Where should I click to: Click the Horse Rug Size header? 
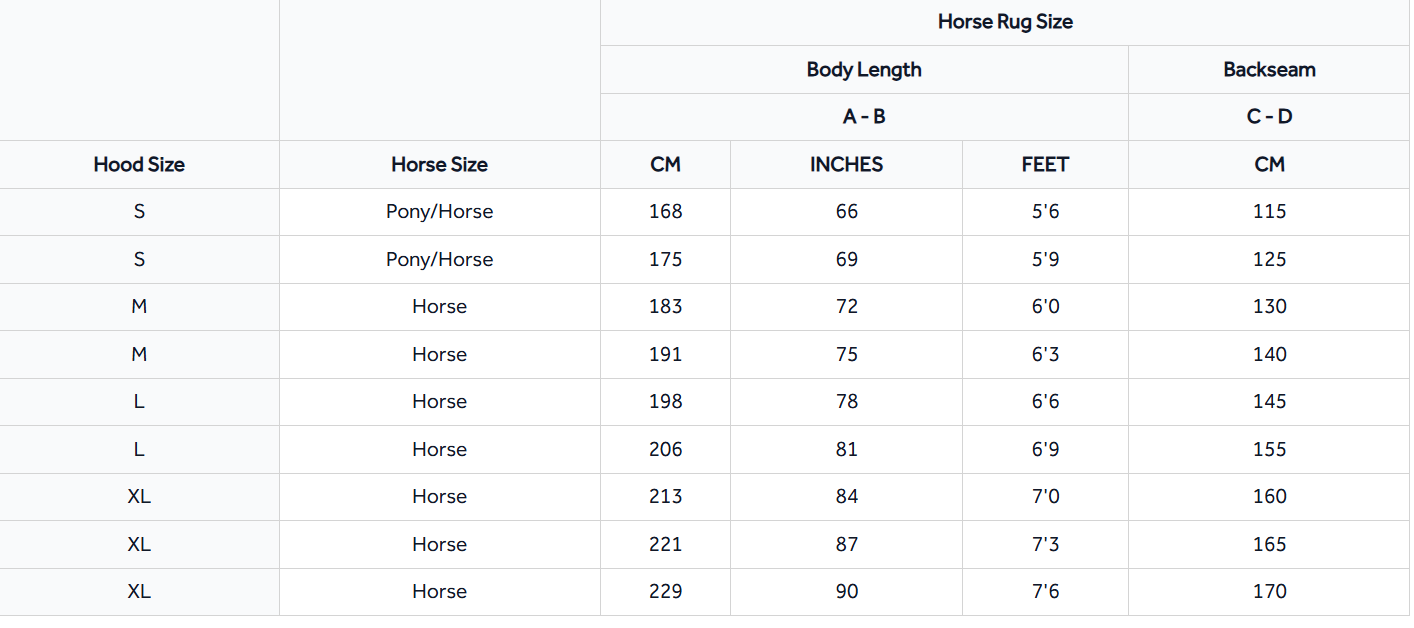click(1005, 21)
